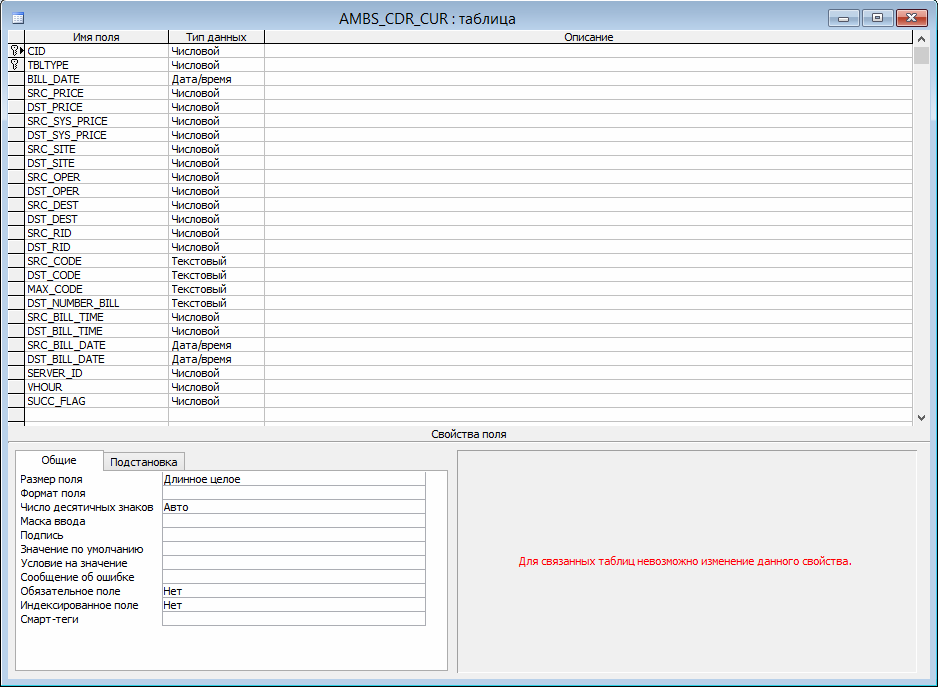The image size is (938, 687).
Task: Click the row selector for VHOUR
Action: (x=16, y=387)
